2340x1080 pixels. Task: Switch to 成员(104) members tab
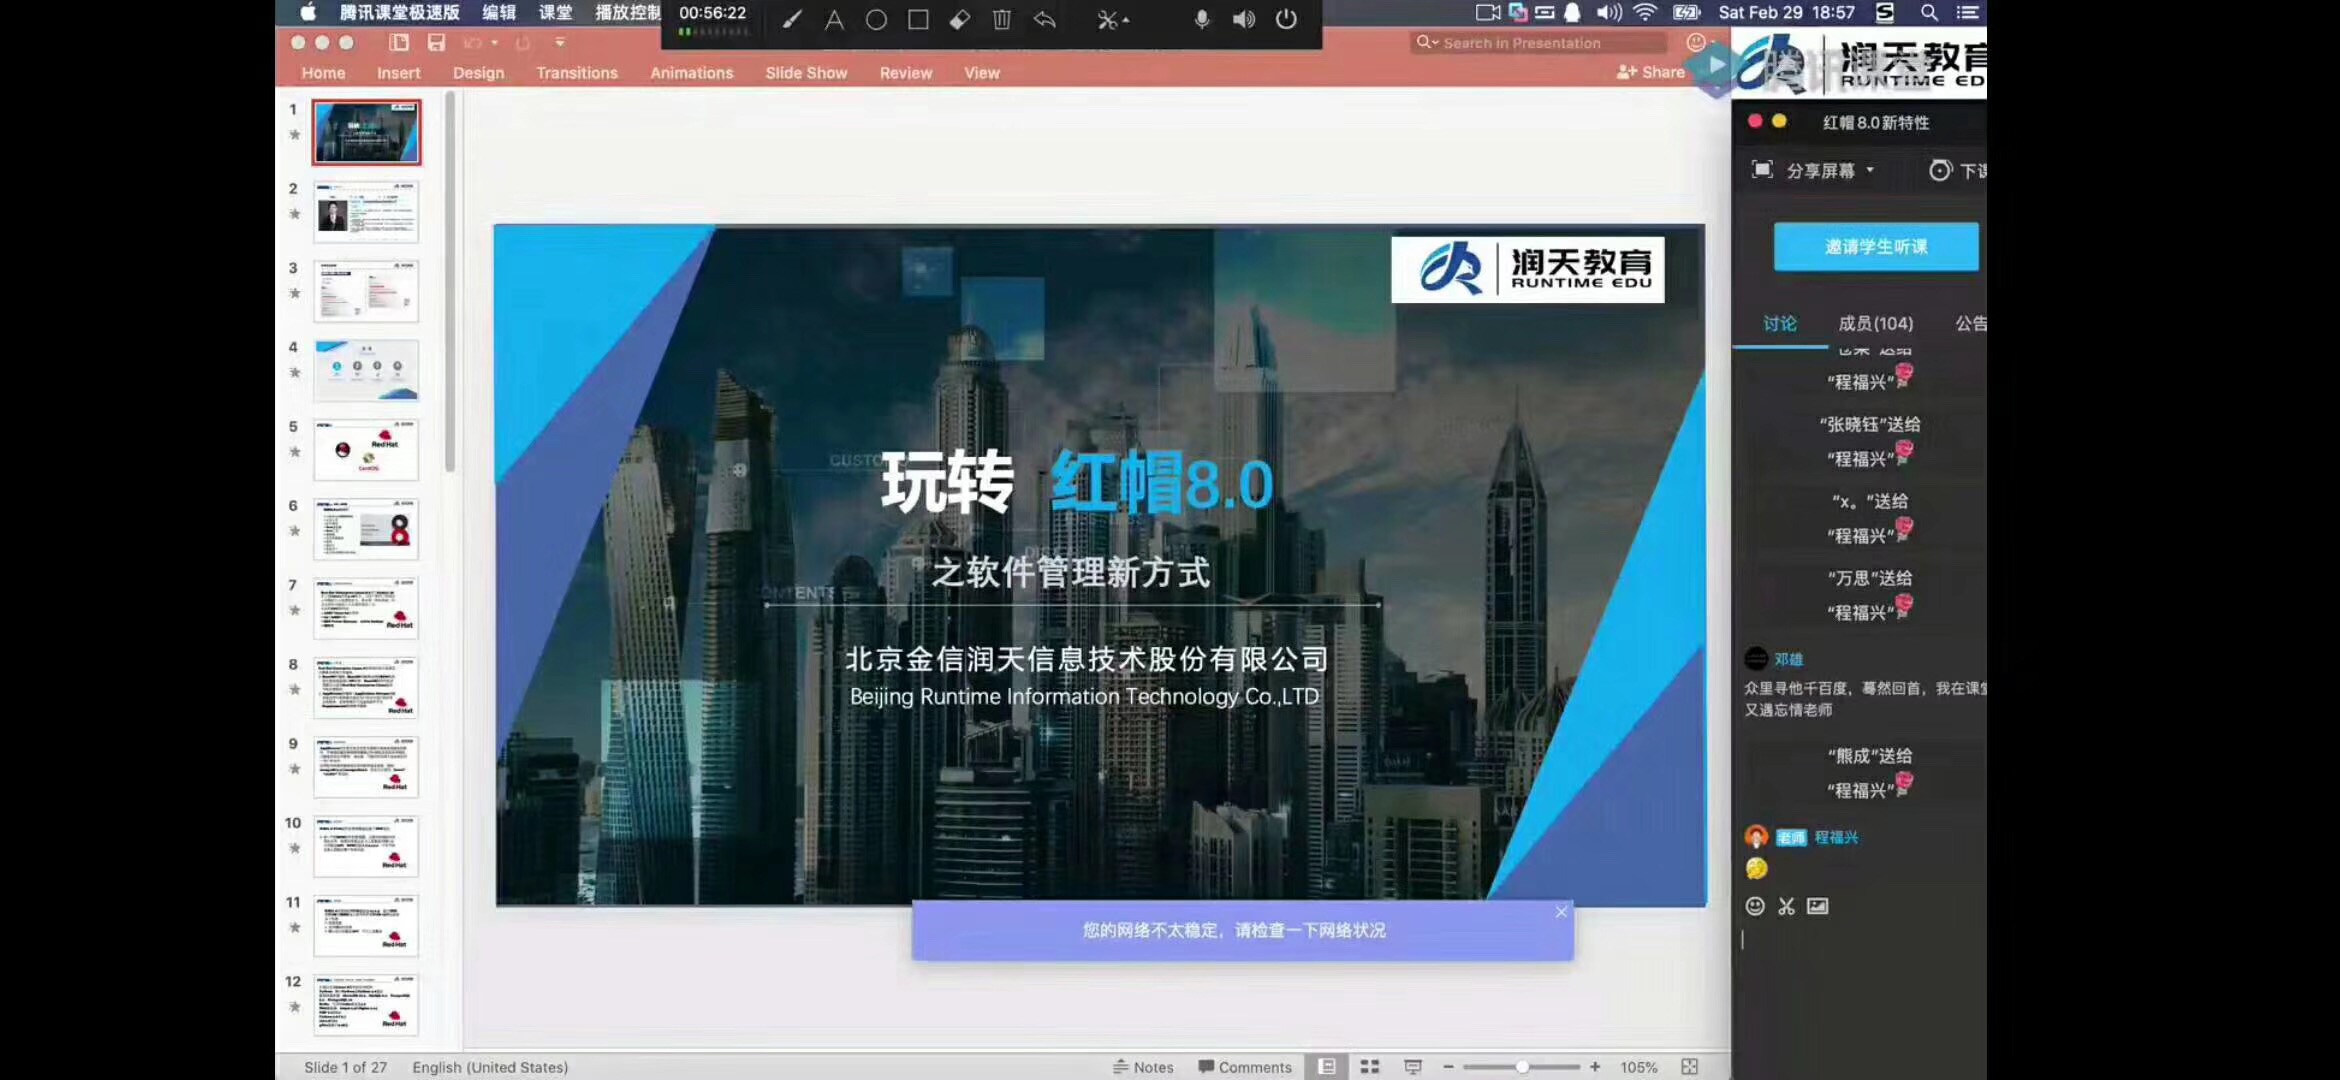[1875, 323]
